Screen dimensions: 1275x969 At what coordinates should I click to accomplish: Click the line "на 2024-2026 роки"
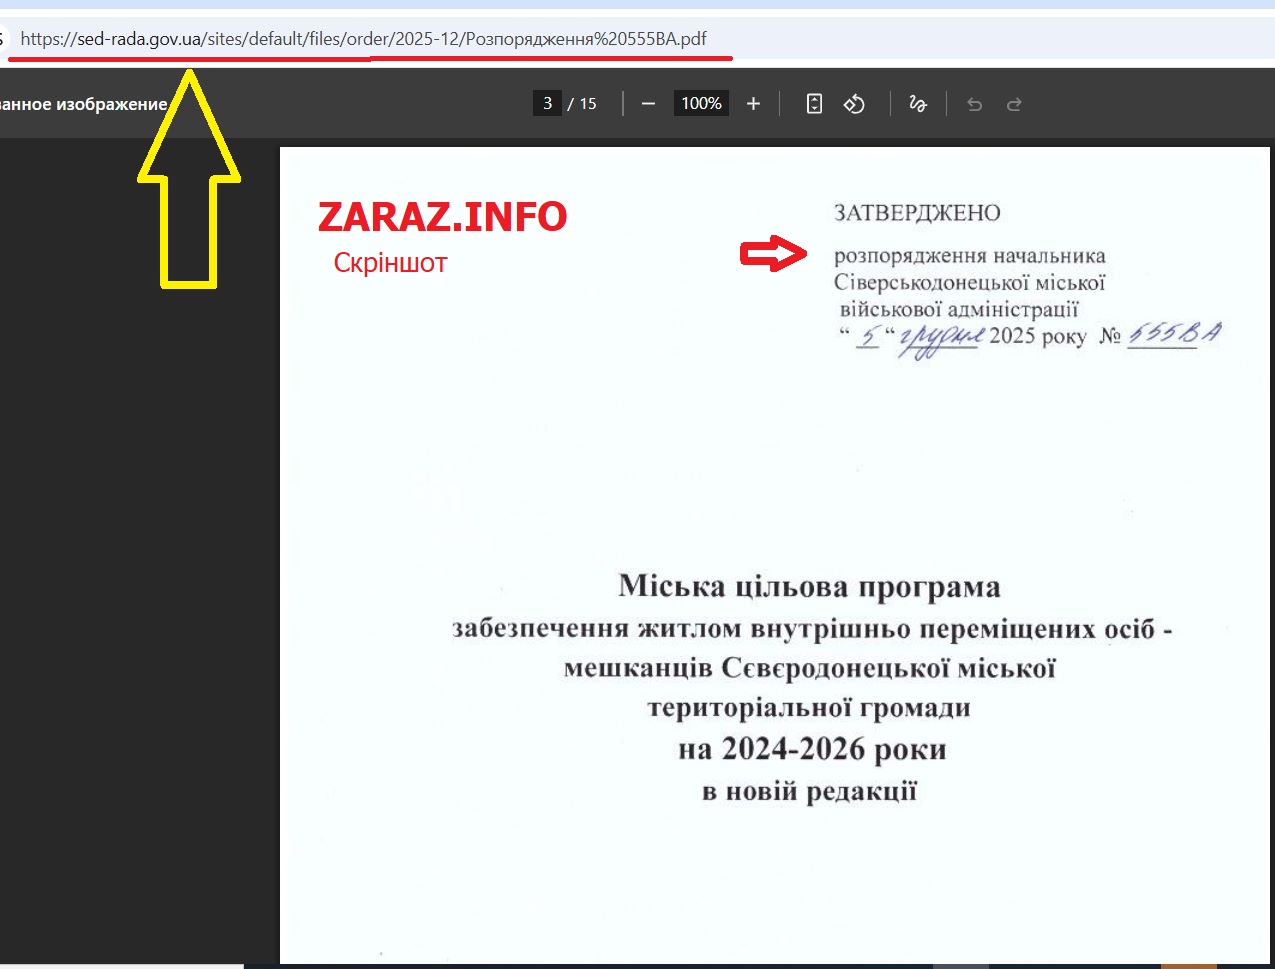point(812,749)
